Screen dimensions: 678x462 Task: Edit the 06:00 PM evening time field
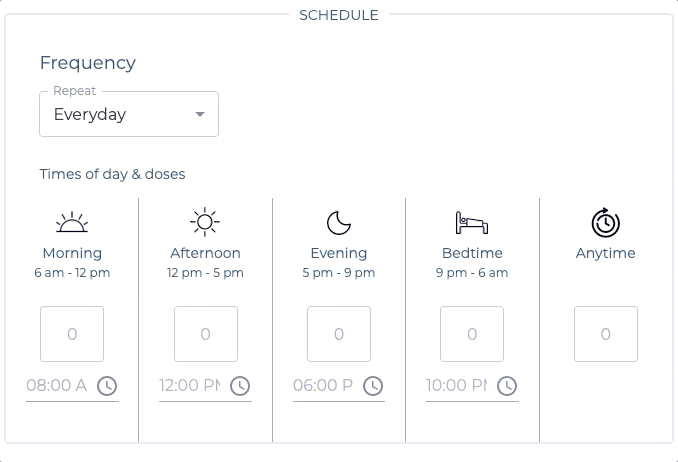(x=323, y=386)
